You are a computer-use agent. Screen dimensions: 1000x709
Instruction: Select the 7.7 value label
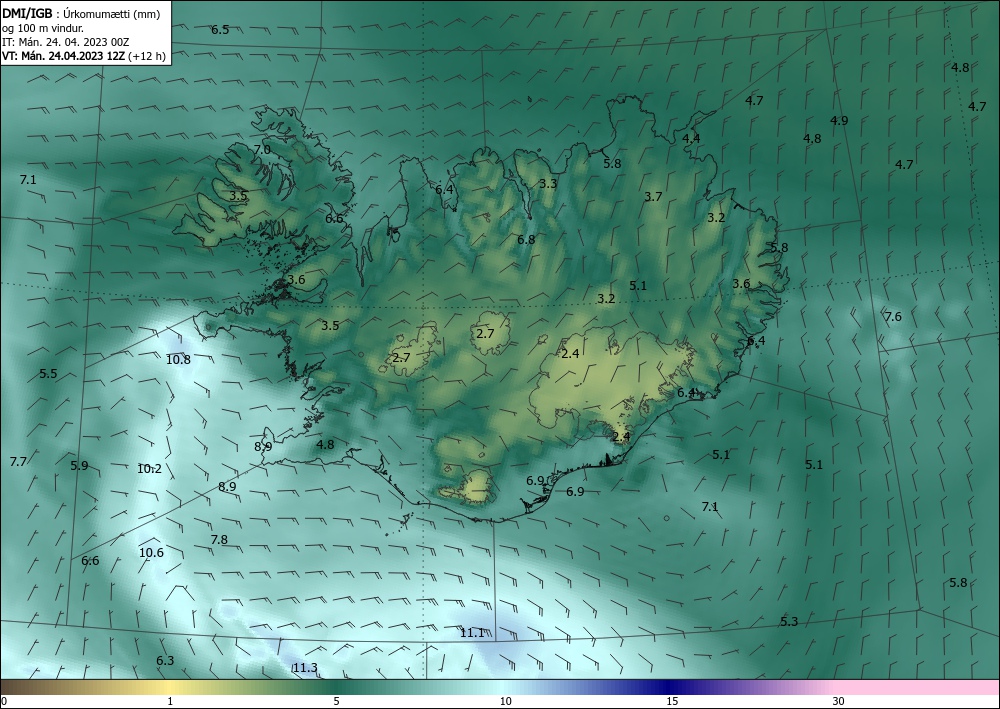point(18,462)
